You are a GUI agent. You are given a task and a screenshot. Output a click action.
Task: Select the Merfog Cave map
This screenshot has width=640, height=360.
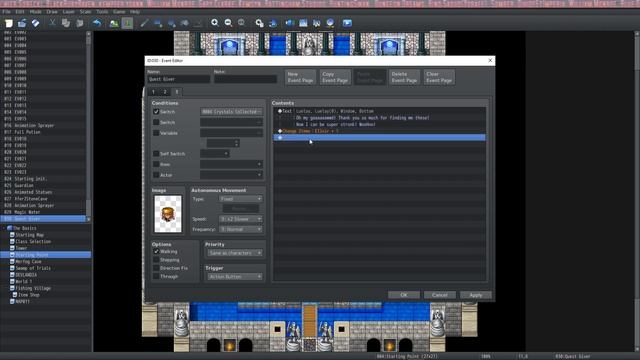tap(28, 261)
